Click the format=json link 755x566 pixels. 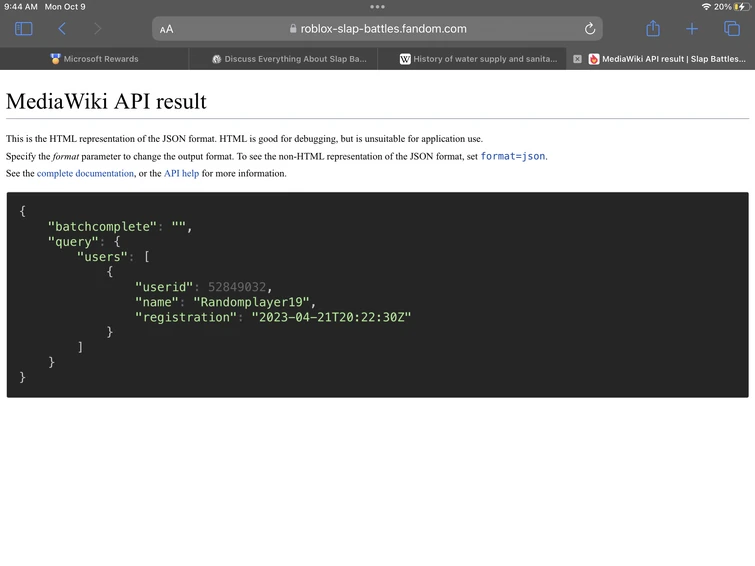[x=513, y=156]
